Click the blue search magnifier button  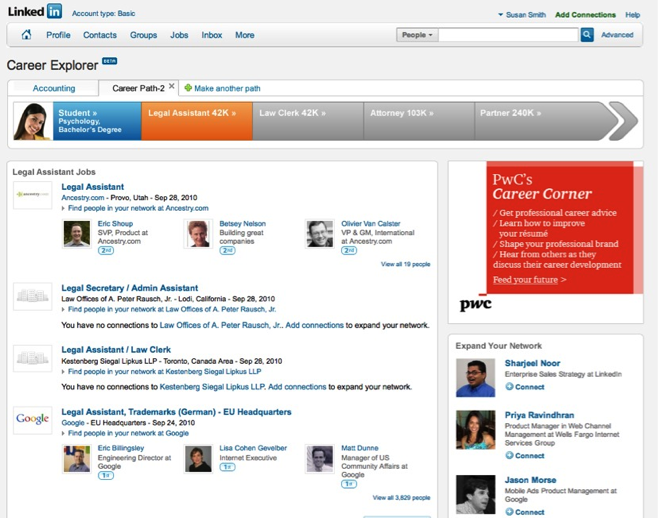587,35
